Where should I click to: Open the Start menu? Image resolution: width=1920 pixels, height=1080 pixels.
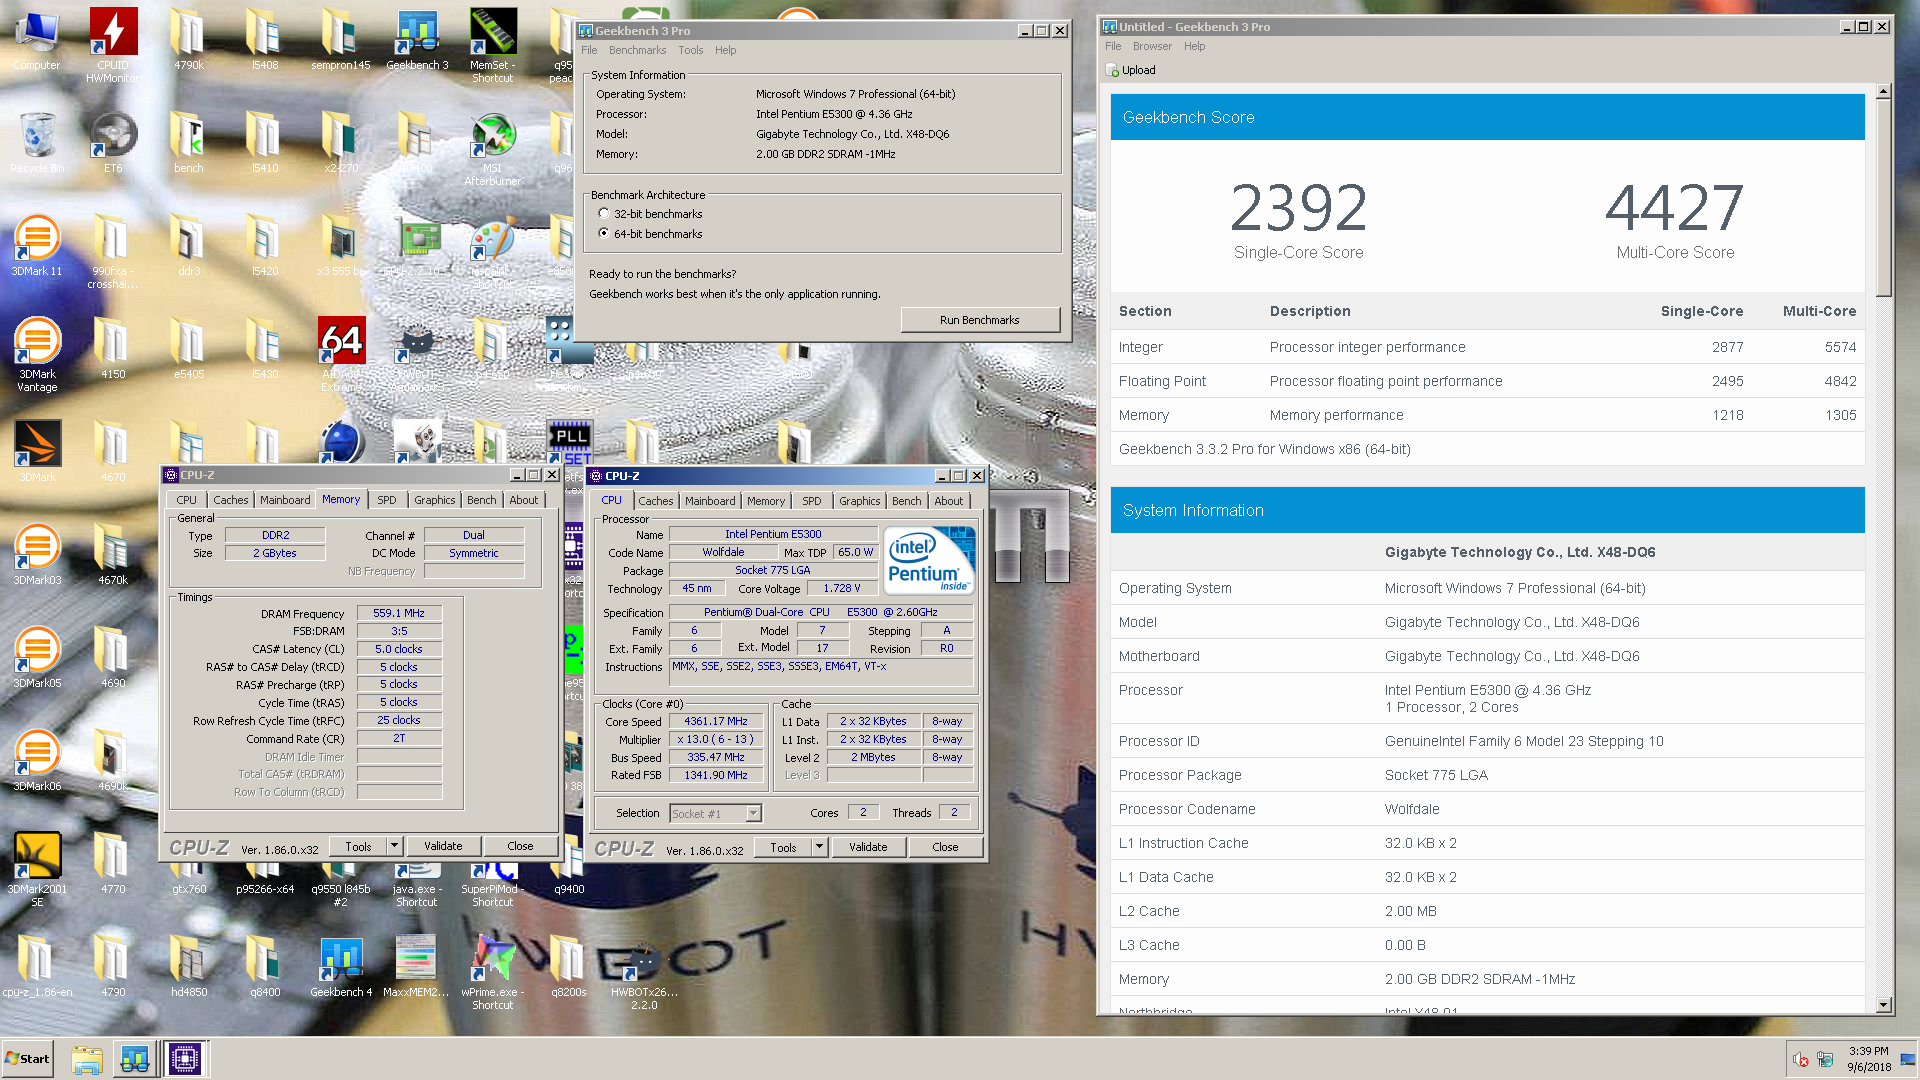(x=27, y=1059)
